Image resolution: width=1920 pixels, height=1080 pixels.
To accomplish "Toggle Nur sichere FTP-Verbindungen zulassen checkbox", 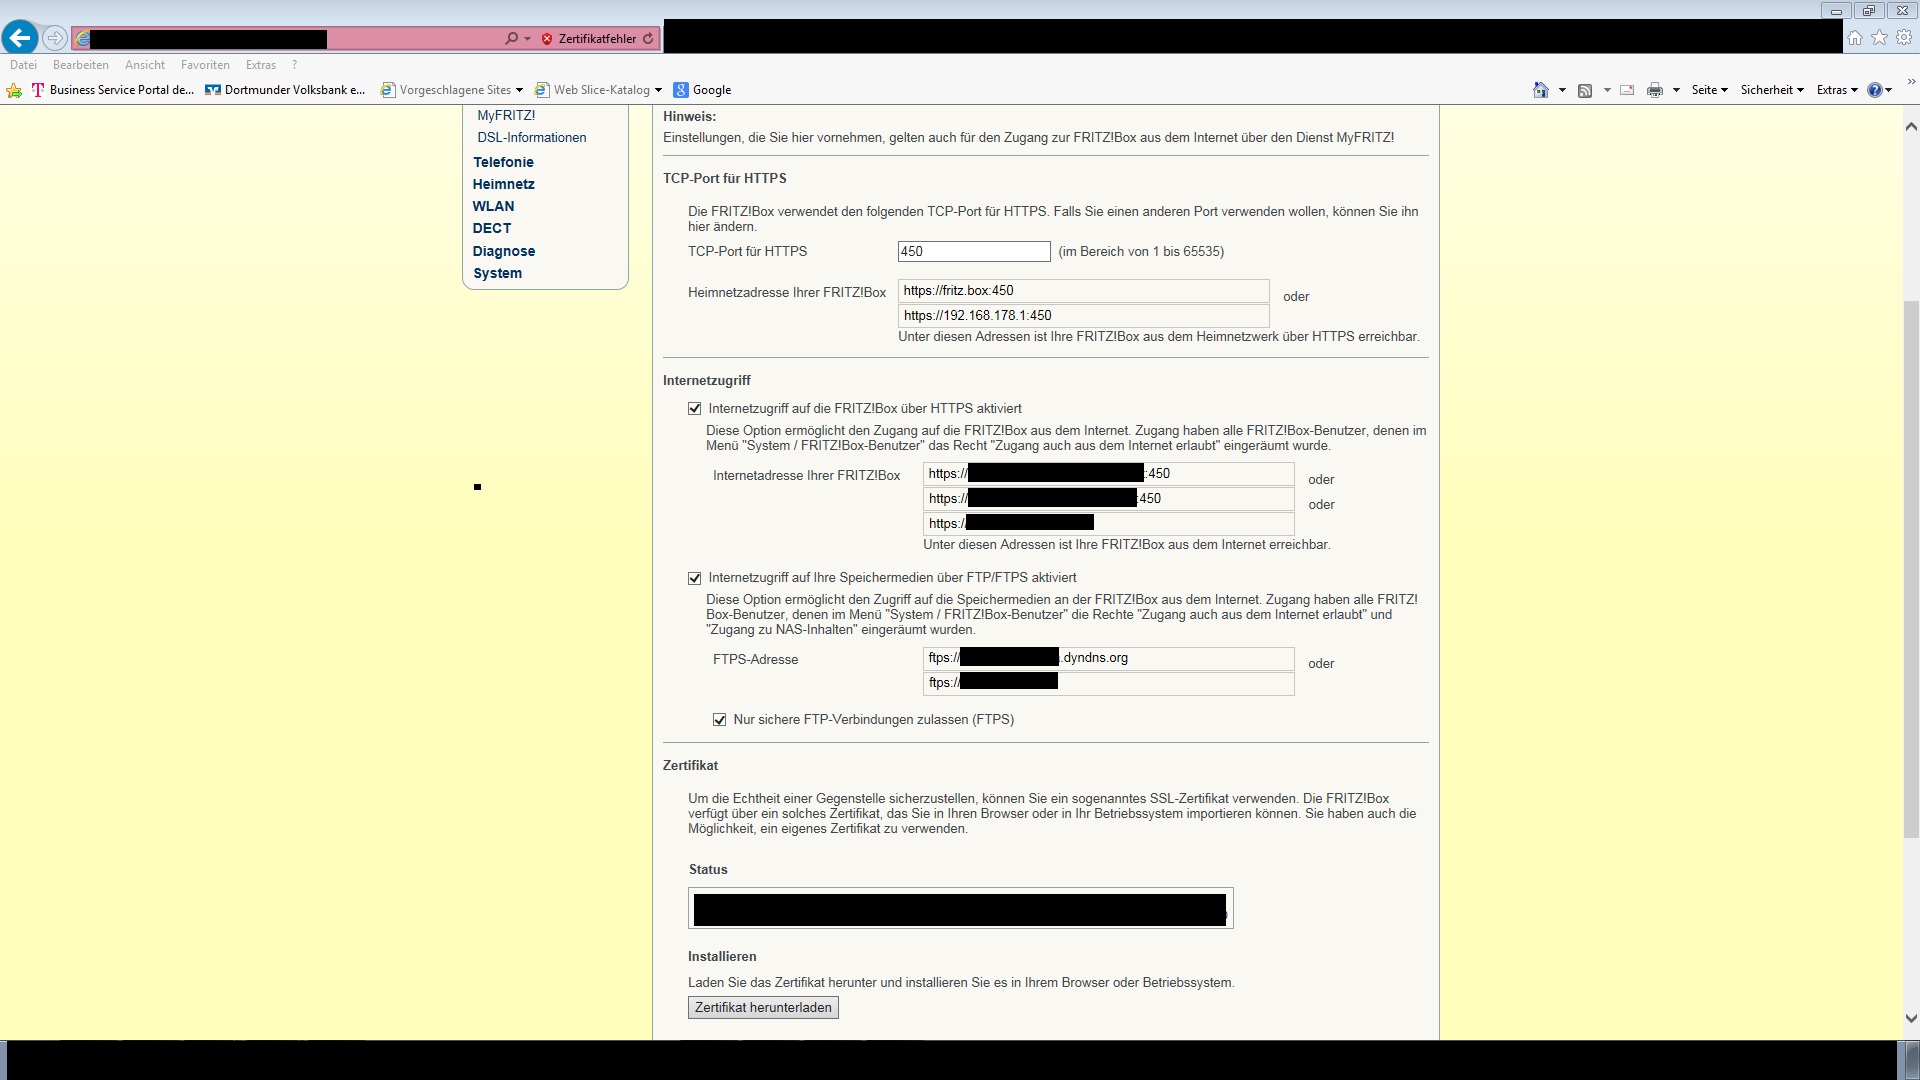I will click(x=720, y=719).
